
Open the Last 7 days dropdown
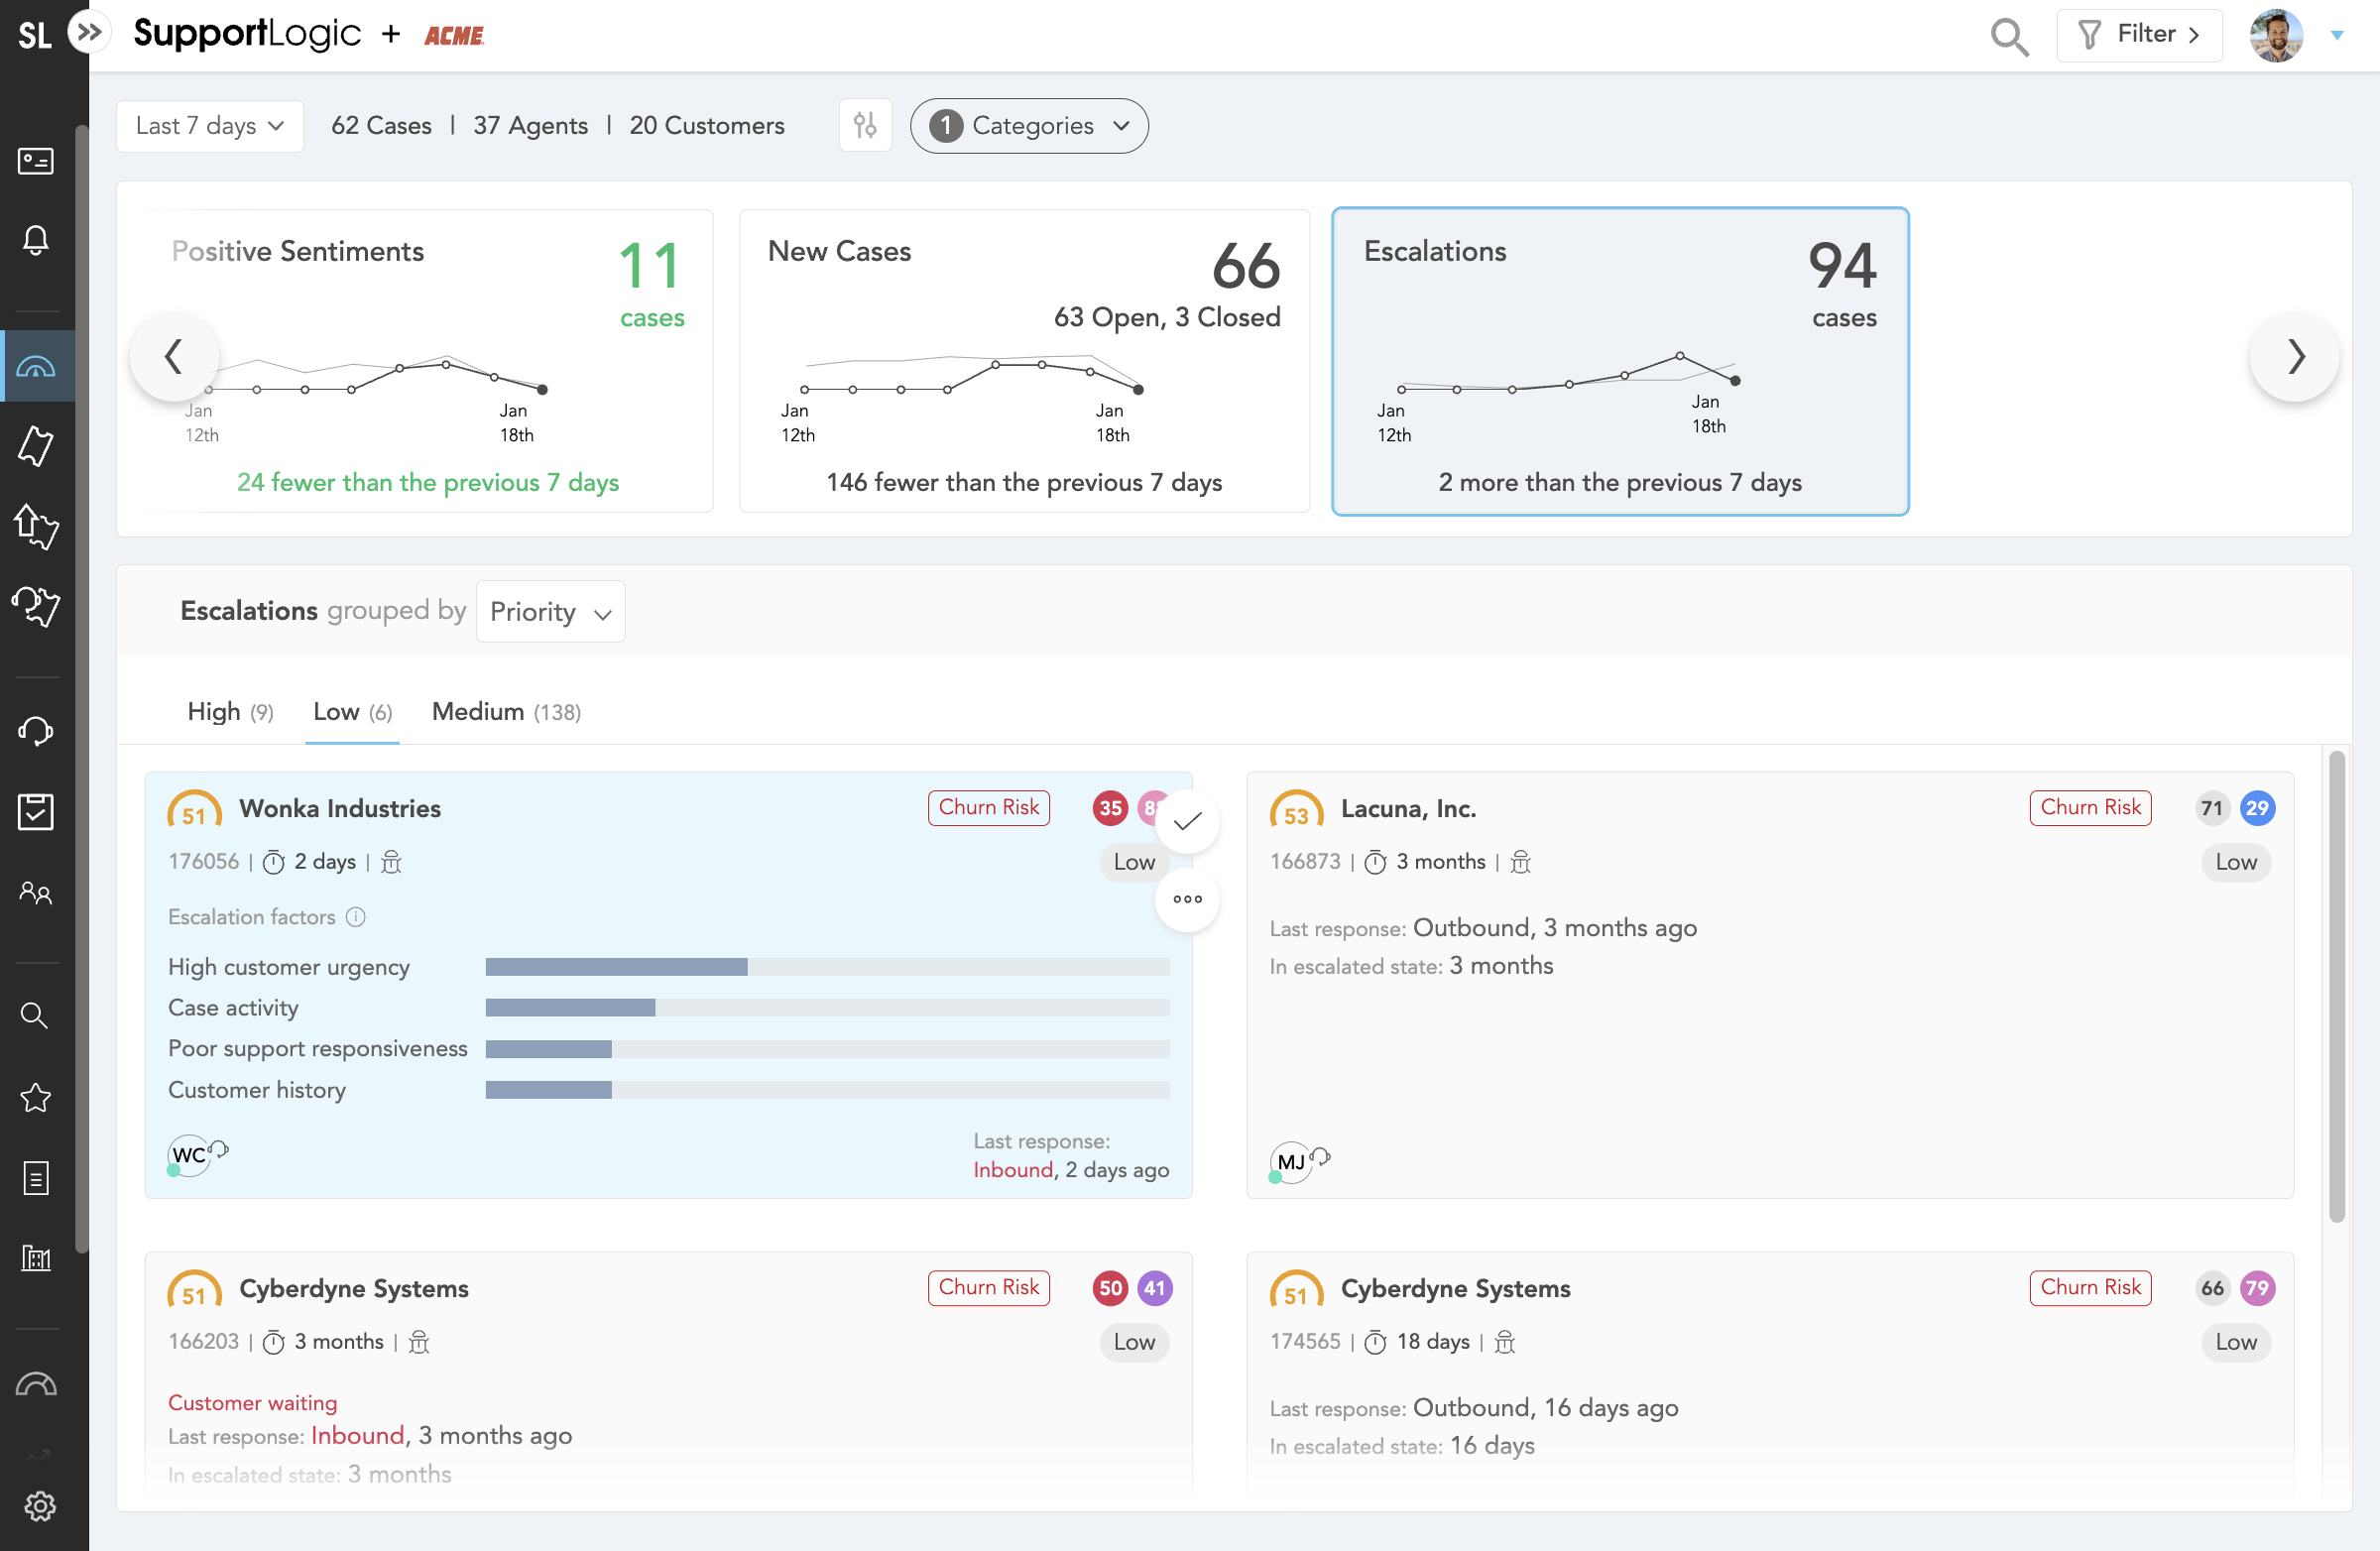[210, 125]
